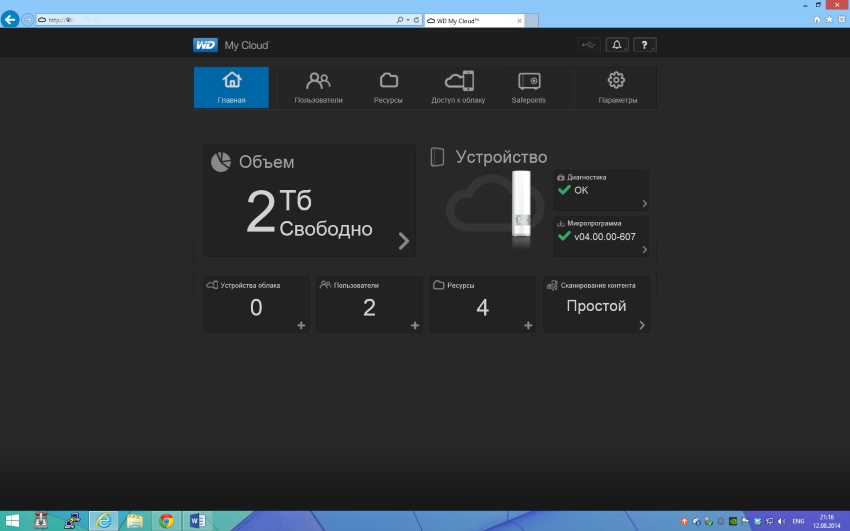Go back with the browser back button
Viewport: 850px width, 531px height.
[10, 20]
